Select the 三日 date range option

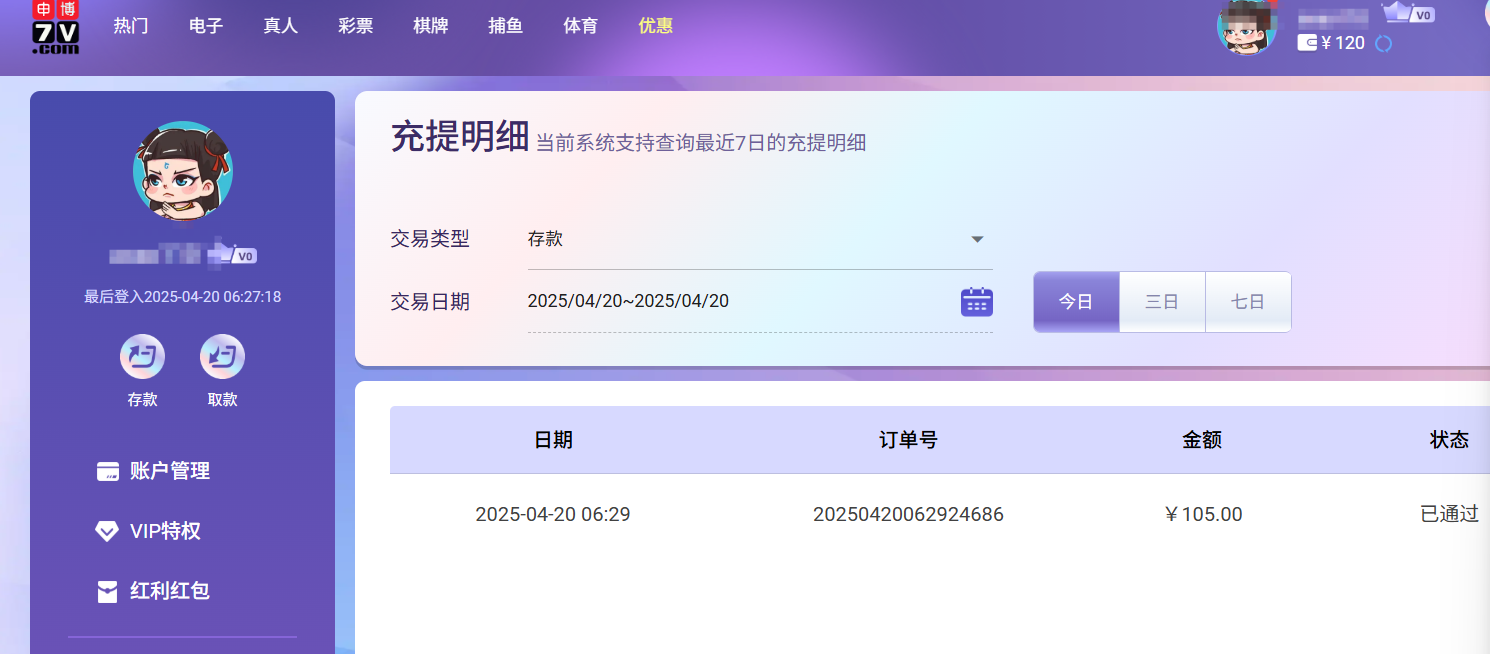coord(1162,302)
